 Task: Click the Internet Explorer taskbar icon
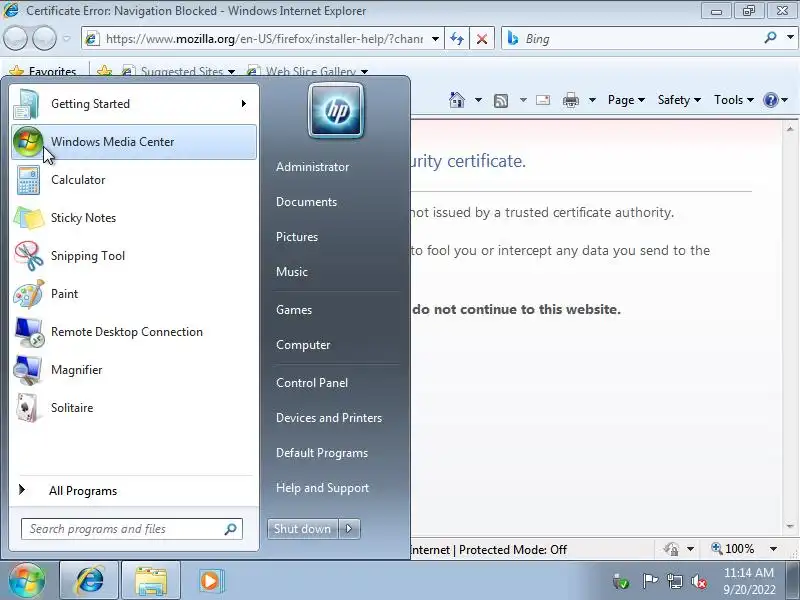[x=90, y=580]
